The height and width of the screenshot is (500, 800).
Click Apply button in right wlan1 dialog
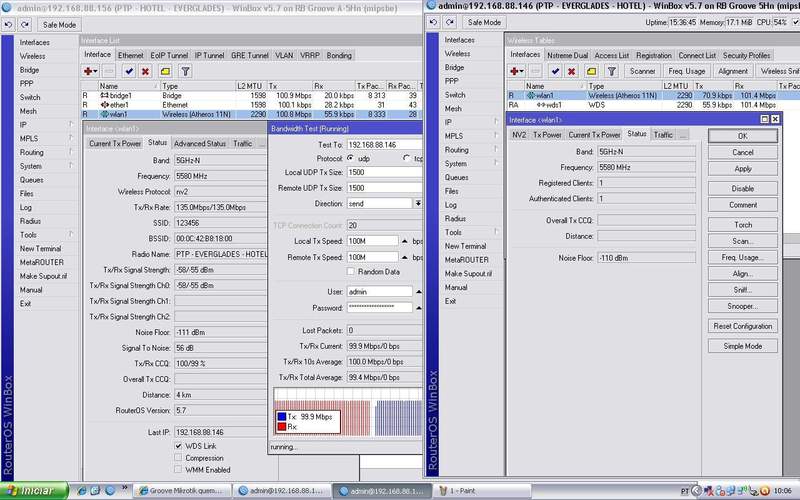tap(743, 169)
